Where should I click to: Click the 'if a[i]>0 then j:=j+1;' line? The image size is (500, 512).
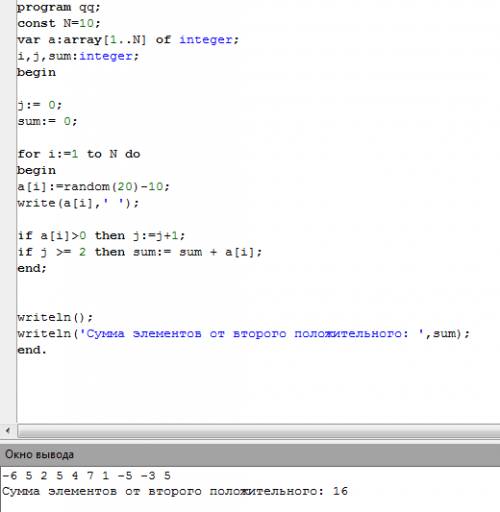coord(101,235)
